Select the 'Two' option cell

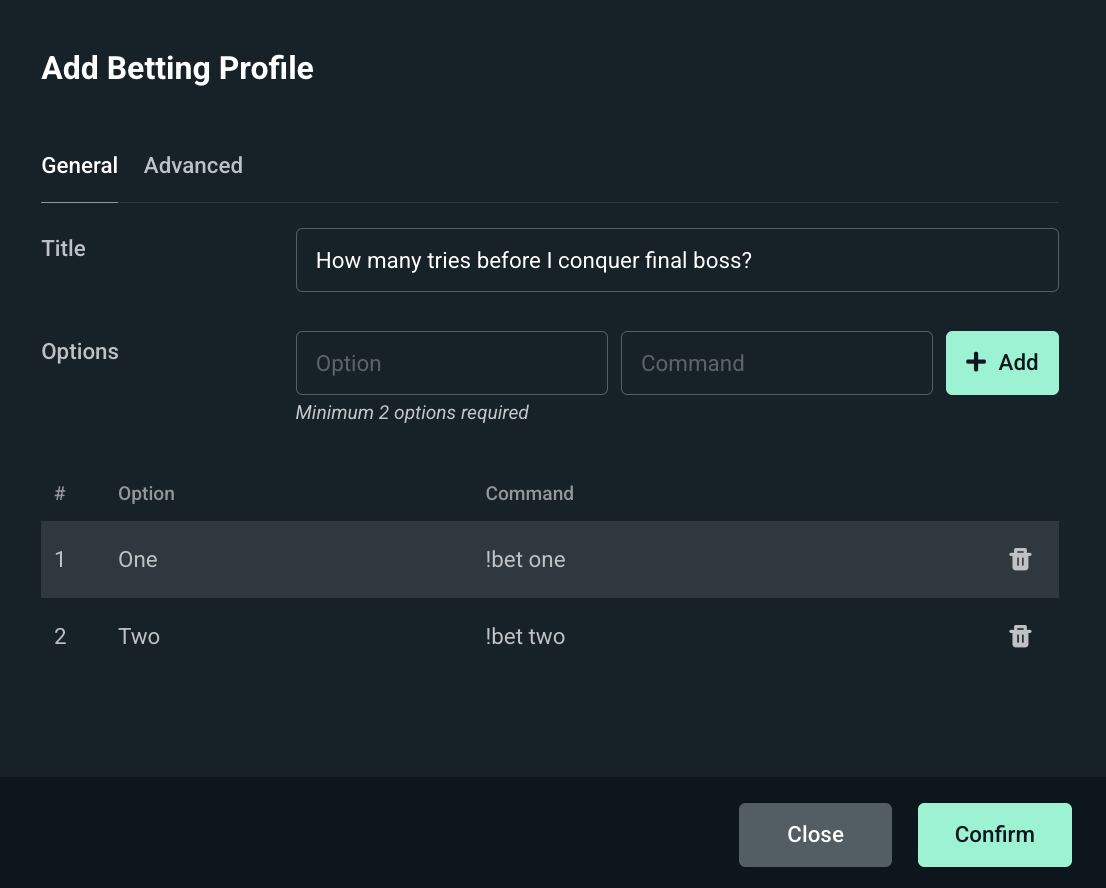coord(139,636)
